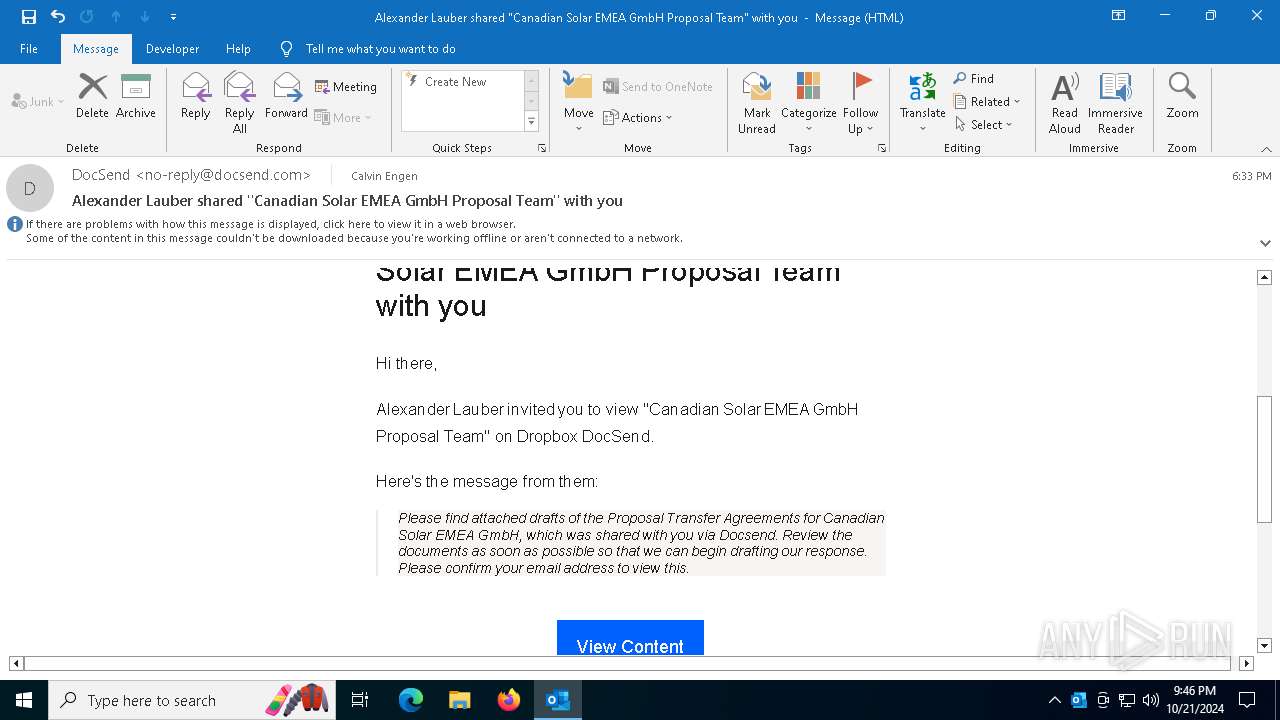Open Immersive Reader
1280x720 pixels.
point(1115,103)
